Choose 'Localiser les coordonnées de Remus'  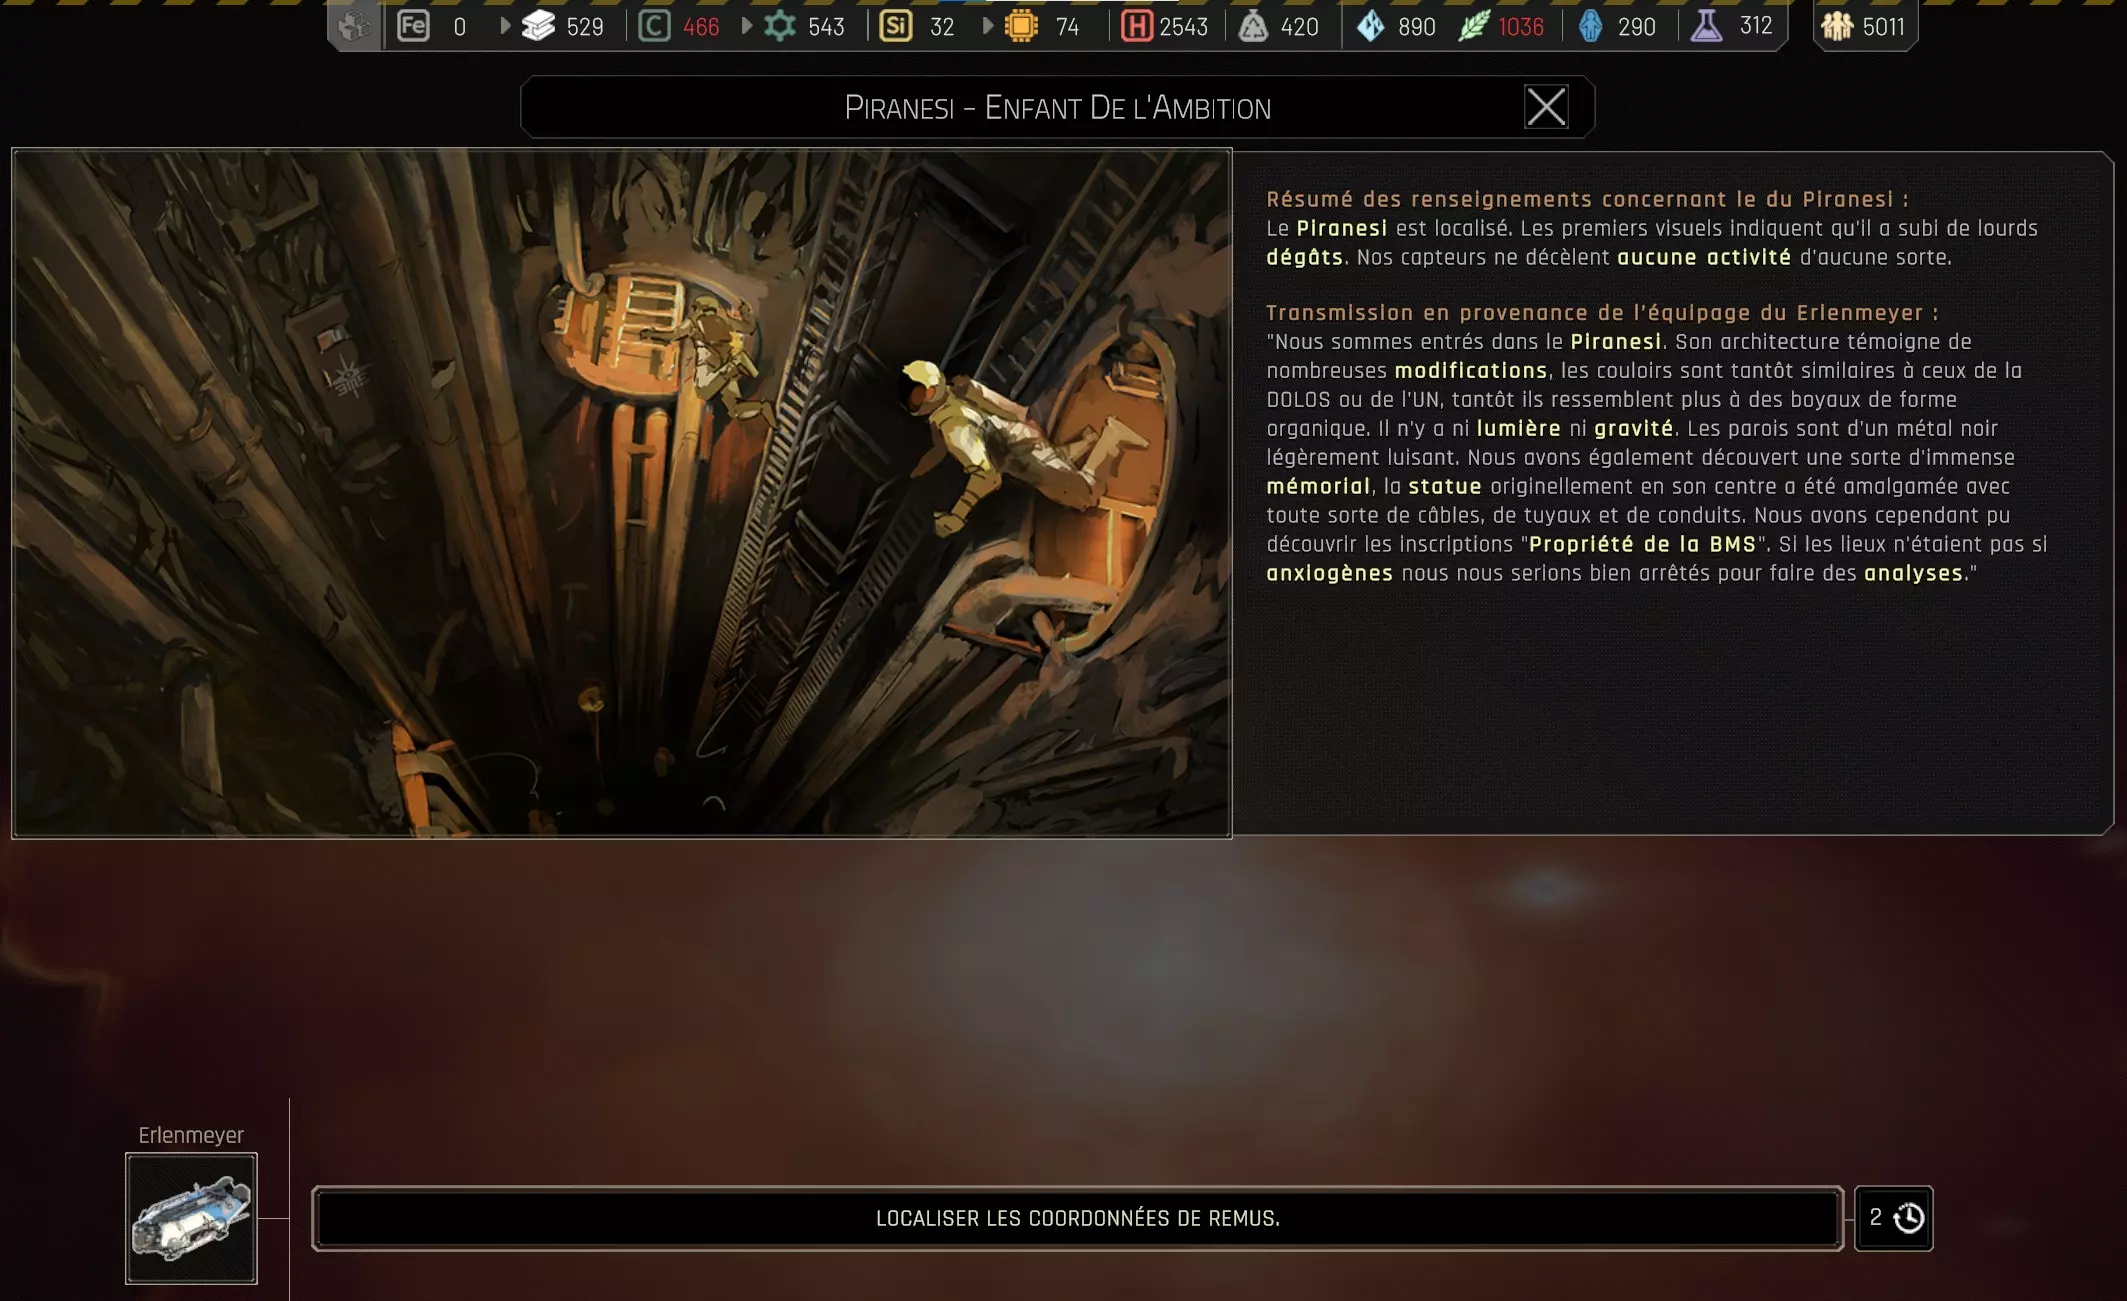[1077, 1218]
